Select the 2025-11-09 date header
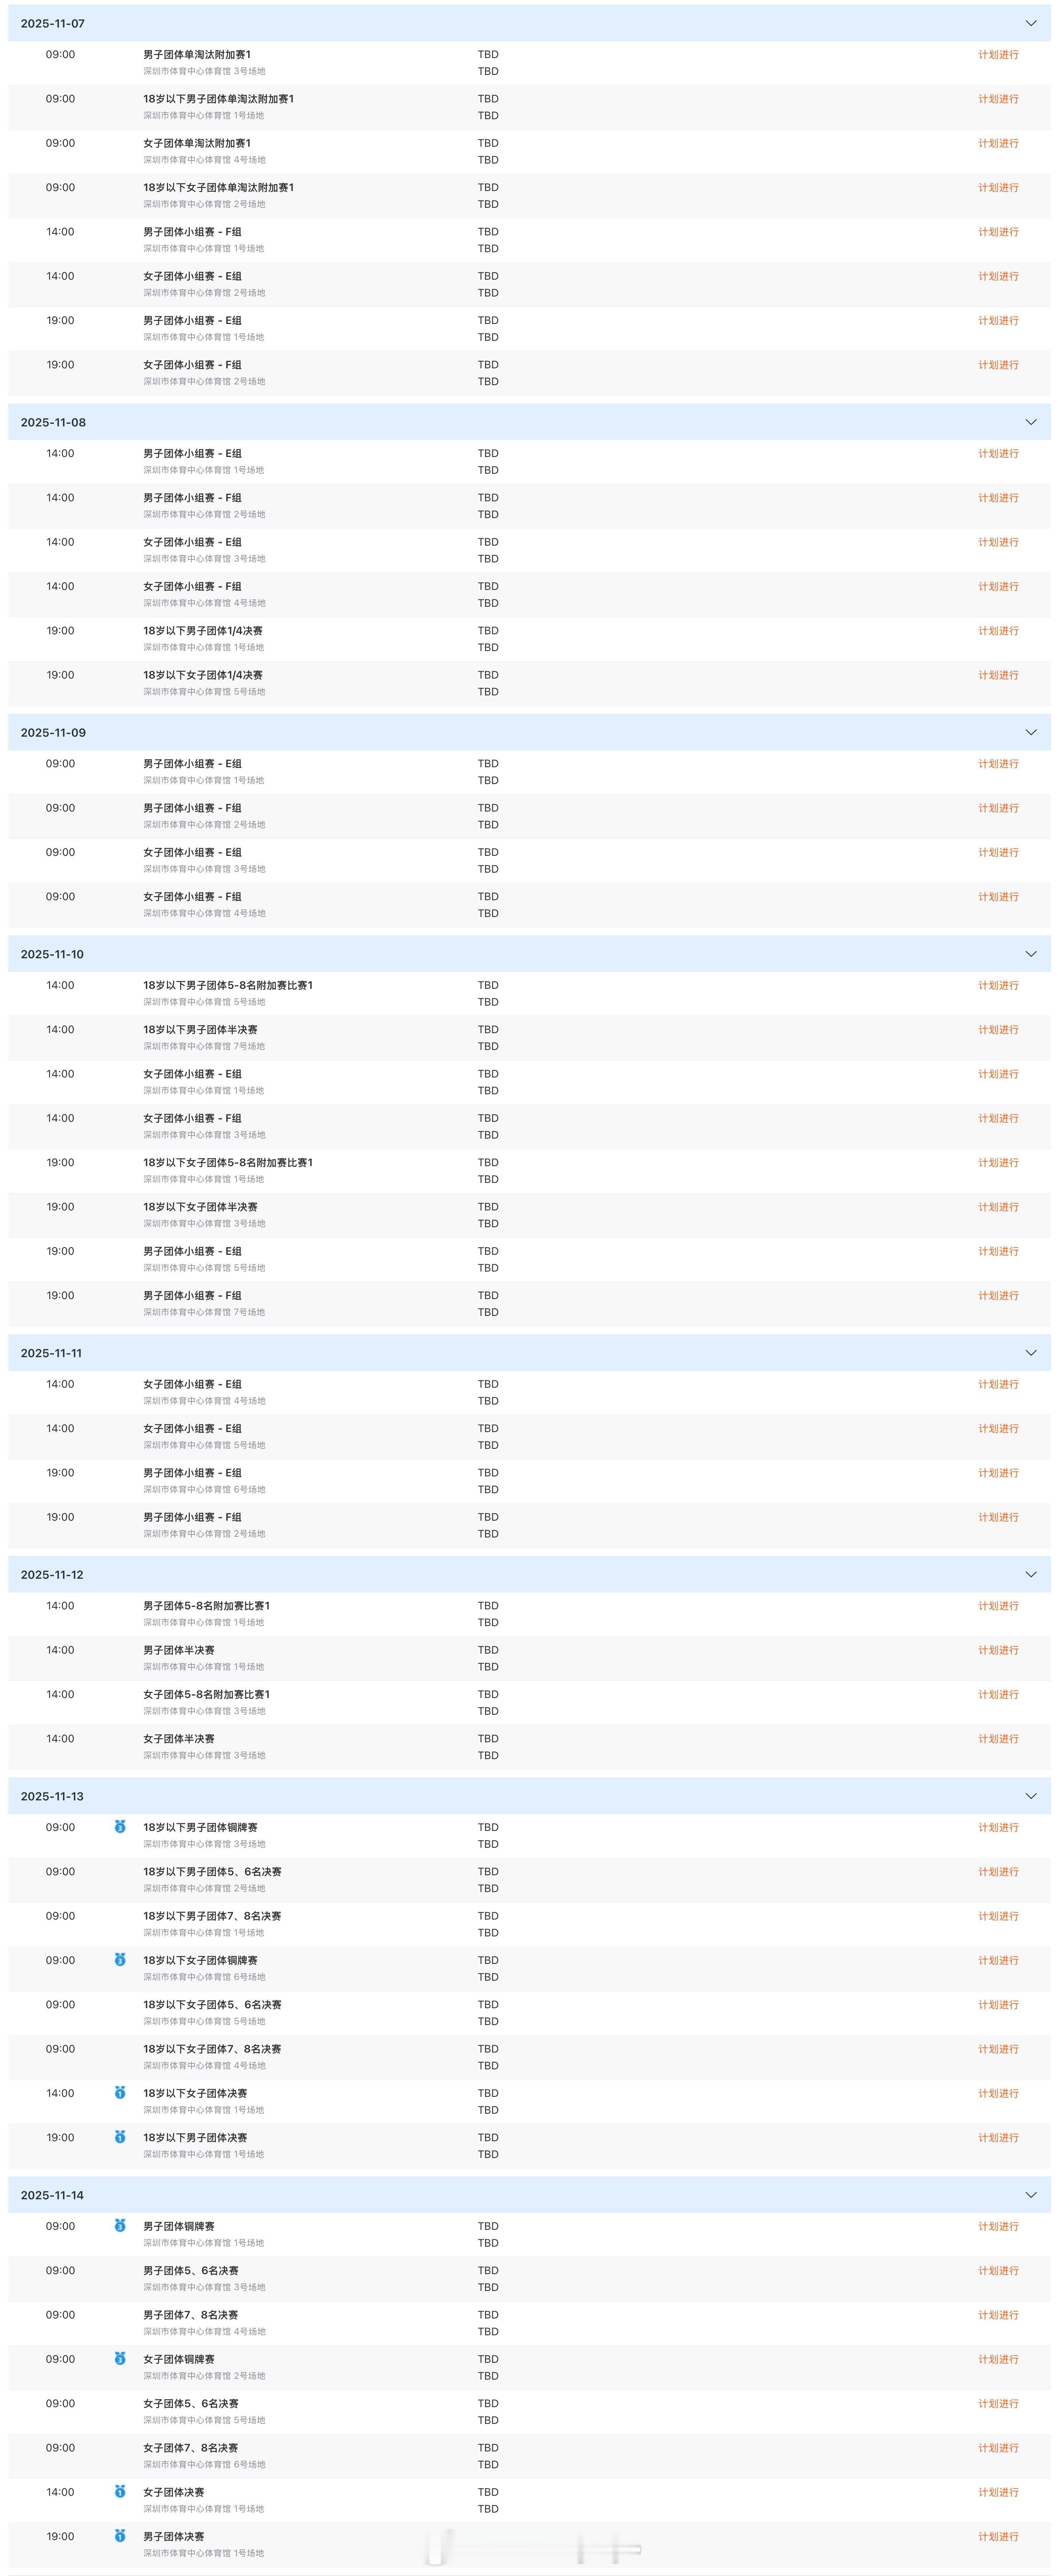The width and height of the screenshot is (1061, 2576). click(53, 733)
